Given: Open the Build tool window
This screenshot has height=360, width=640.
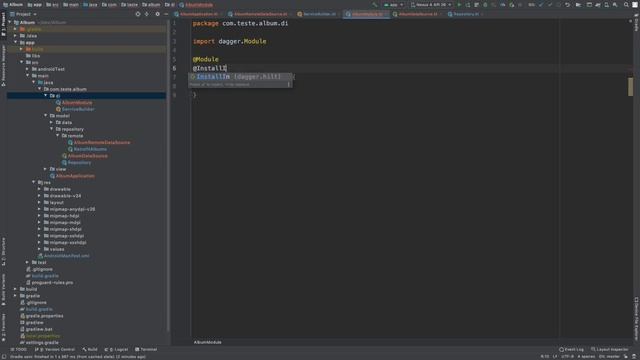Looking at the screenshot, I should pos(90,349).
